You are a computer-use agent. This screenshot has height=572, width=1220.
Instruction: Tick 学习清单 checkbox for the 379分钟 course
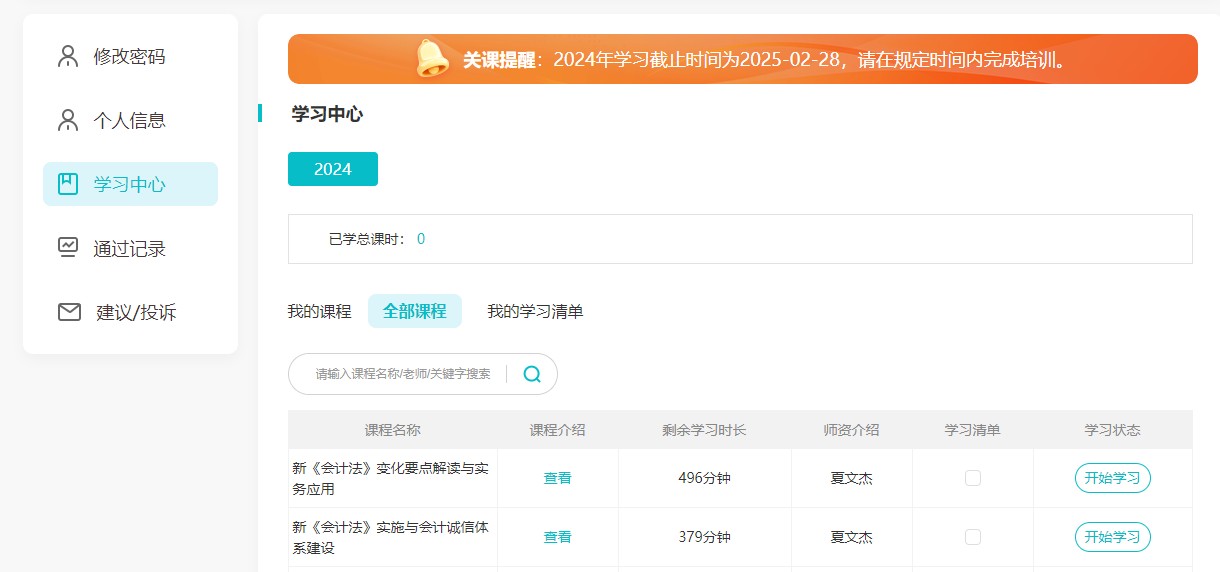coord(972,537)
